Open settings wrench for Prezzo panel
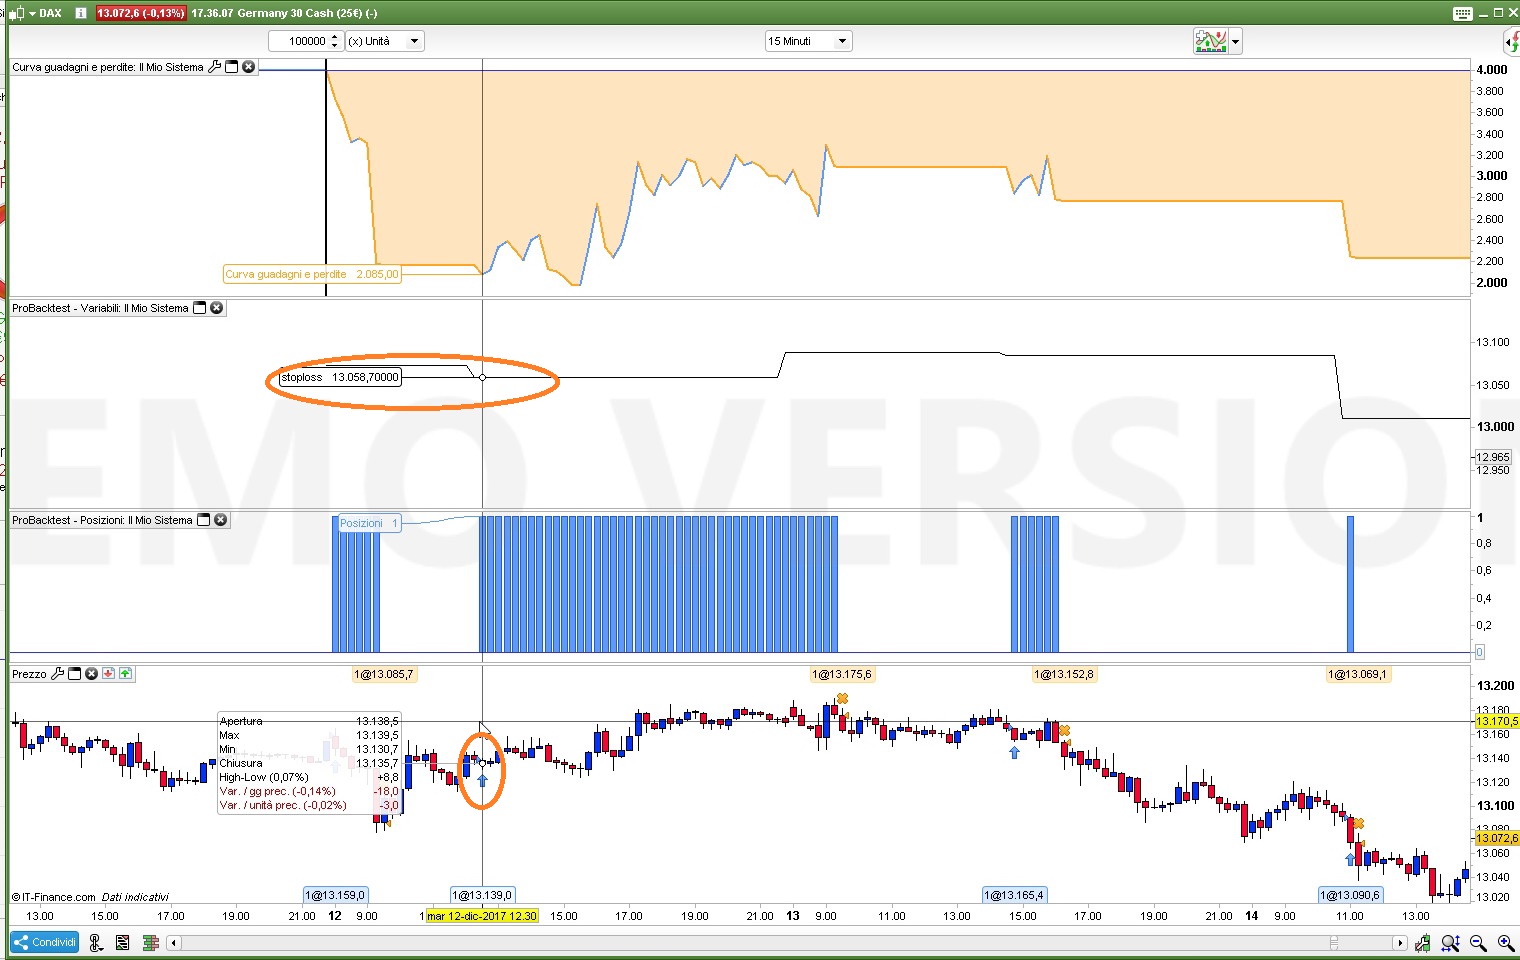The width and height of the screenshot is (1520, 960). click(57, 674)
